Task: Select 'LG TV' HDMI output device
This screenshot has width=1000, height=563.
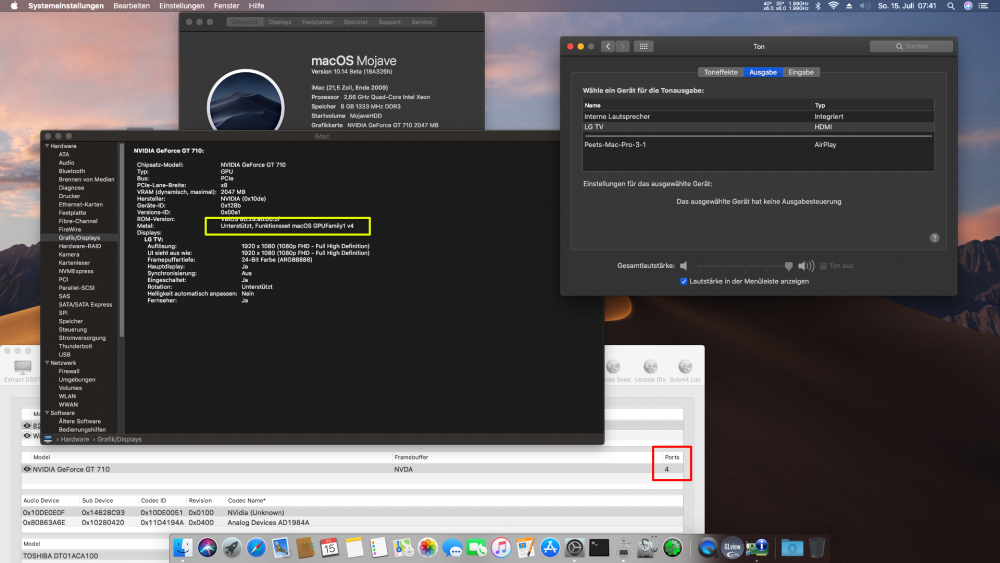Action: 758,127
